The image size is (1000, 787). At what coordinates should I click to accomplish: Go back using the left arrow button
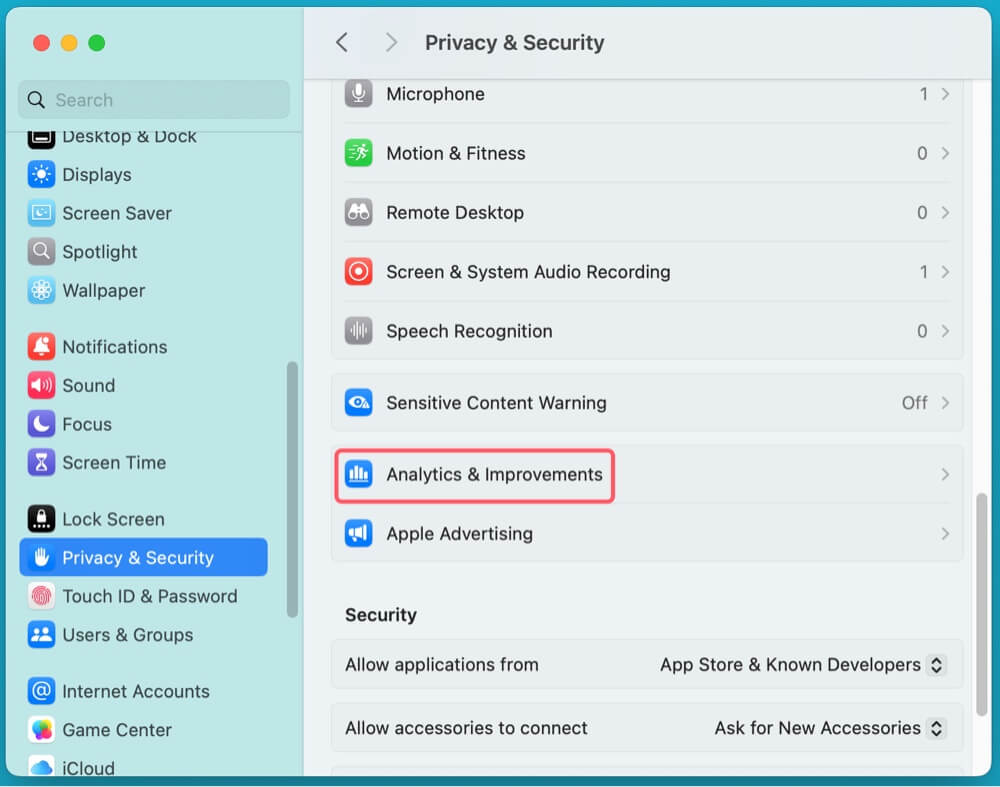[342, 42]
